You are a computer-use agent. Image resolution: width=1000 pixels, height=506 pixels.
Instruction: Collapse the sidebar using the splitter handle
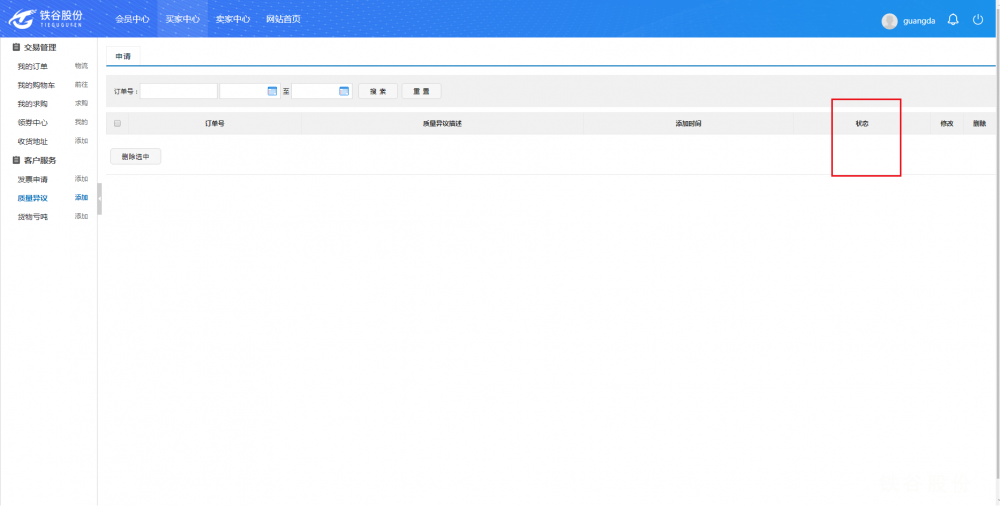(100, 198)
